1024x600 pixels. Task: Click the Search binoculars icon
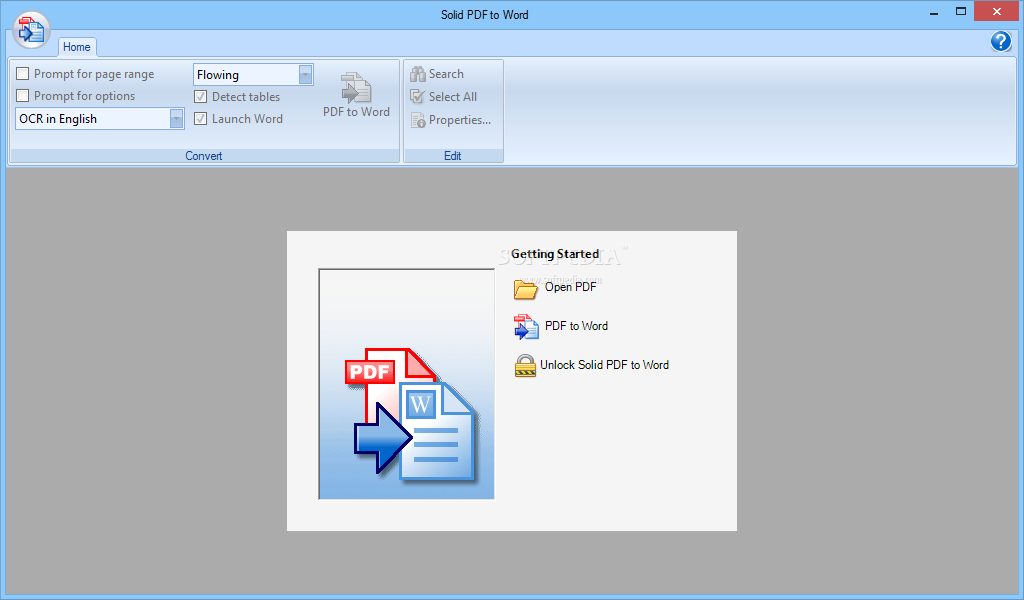[418, 74]
